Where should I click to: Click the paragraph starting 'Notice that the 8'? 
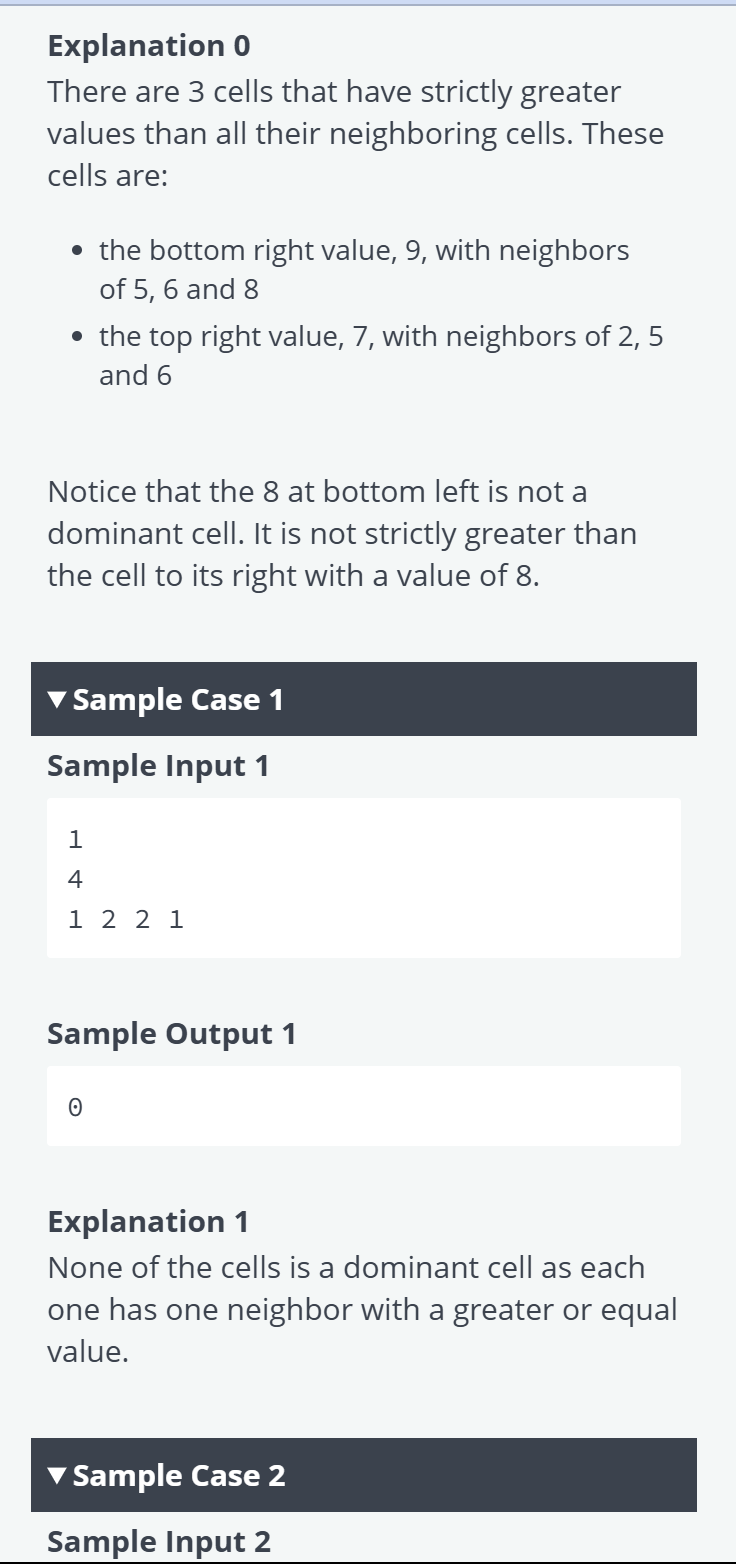[342, 534]
